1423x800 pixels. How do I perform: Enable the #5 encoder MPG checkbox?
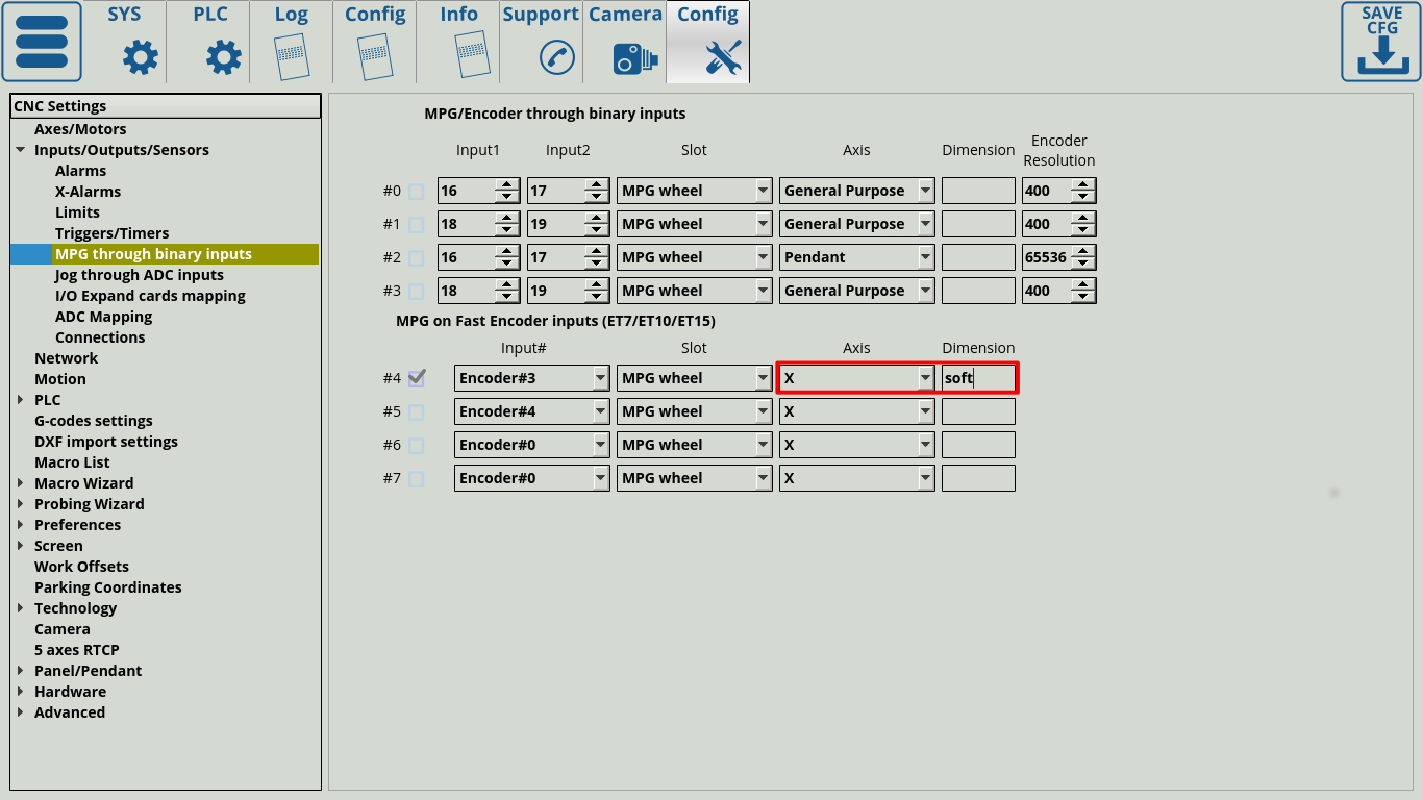tap(416, 412)
